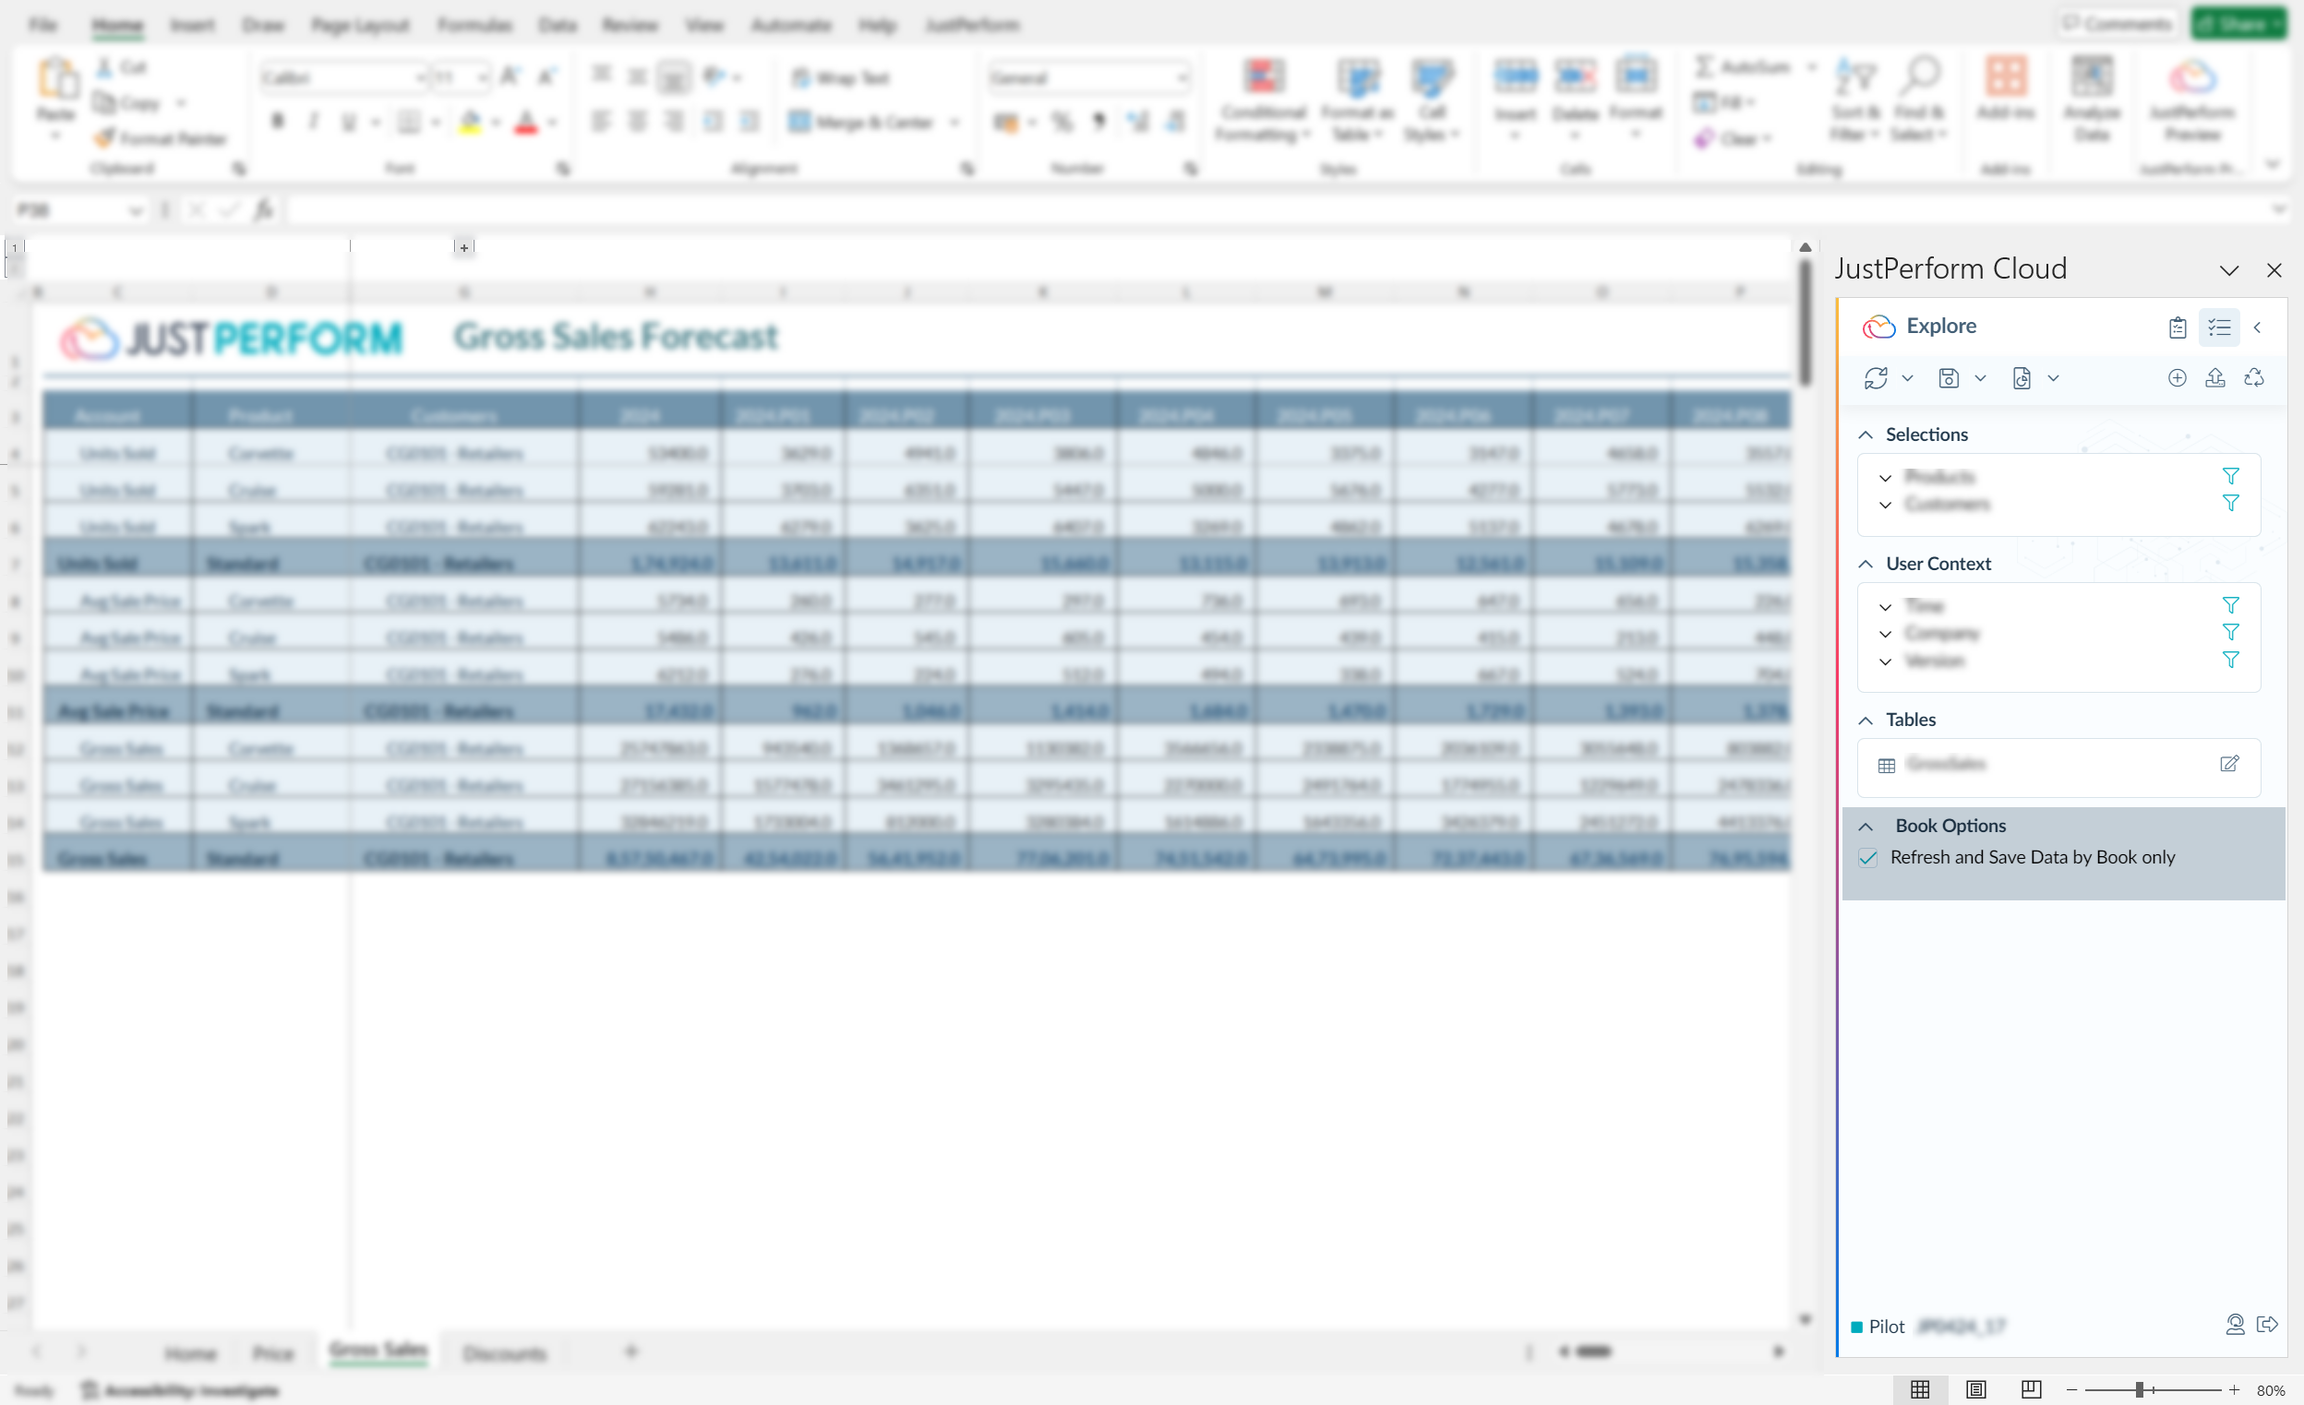Uncheck Refresh and Save Data by Book only
Image resolution: width=2304 pixels, height=1405 pixels.
pyautogui.click(x=1868, y=858)
